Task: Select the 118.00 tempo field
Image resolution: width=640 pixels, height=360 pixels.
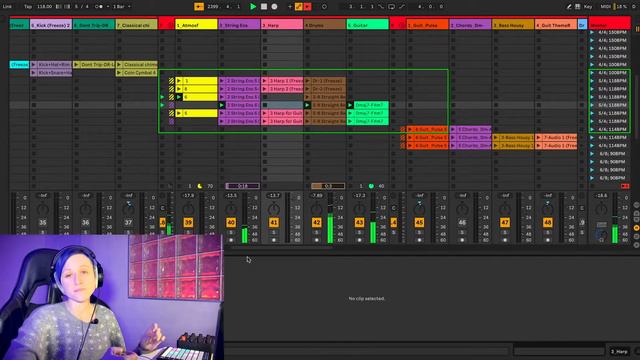Action: click(44, 7)
